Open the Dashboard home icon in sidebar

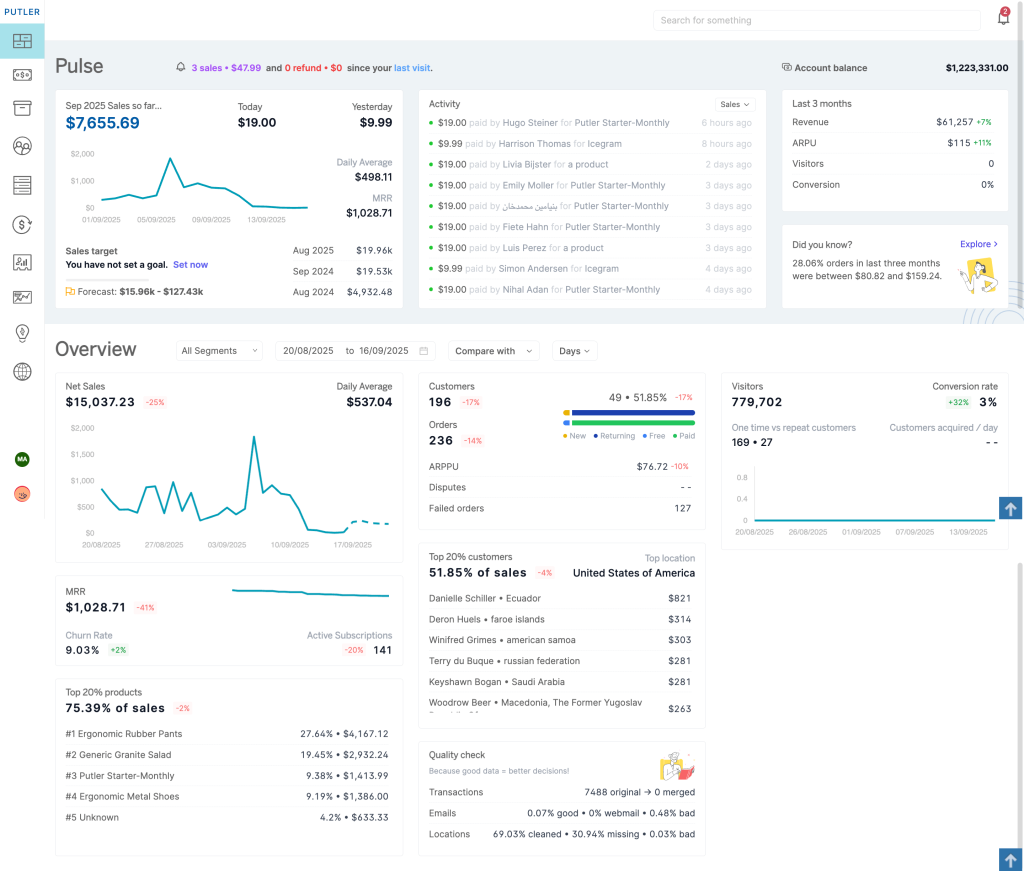coord(22,41)
